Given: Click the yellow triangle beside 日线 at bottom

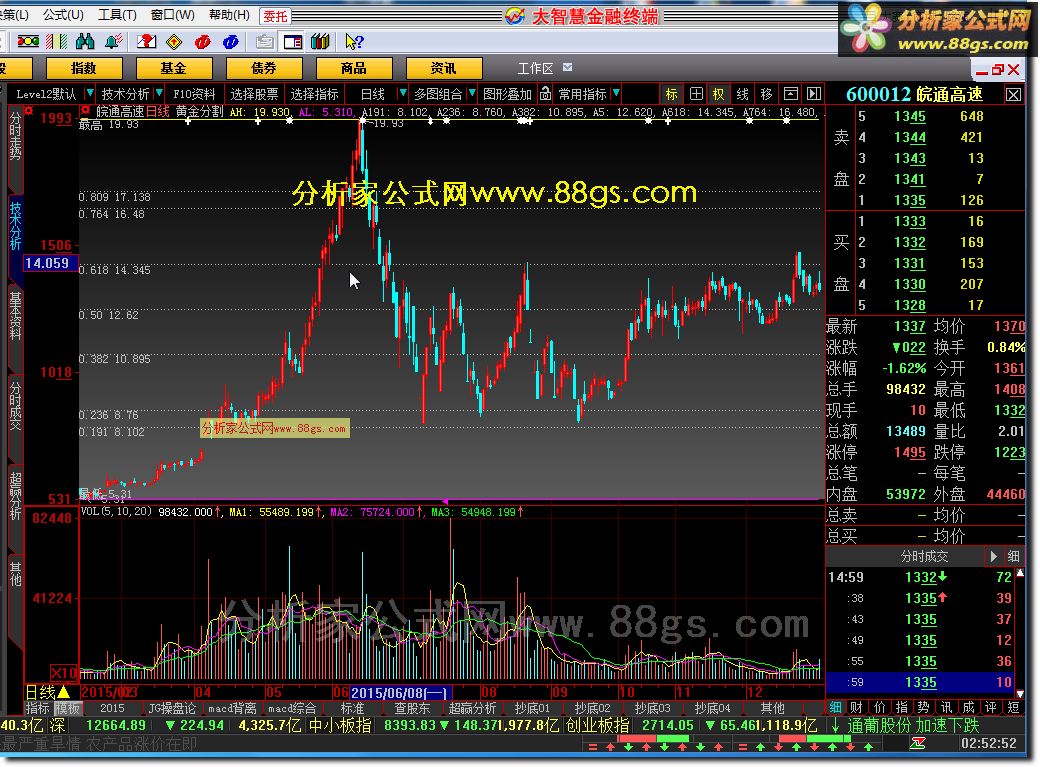Looking at the screenshot, I should click(64, 692).
